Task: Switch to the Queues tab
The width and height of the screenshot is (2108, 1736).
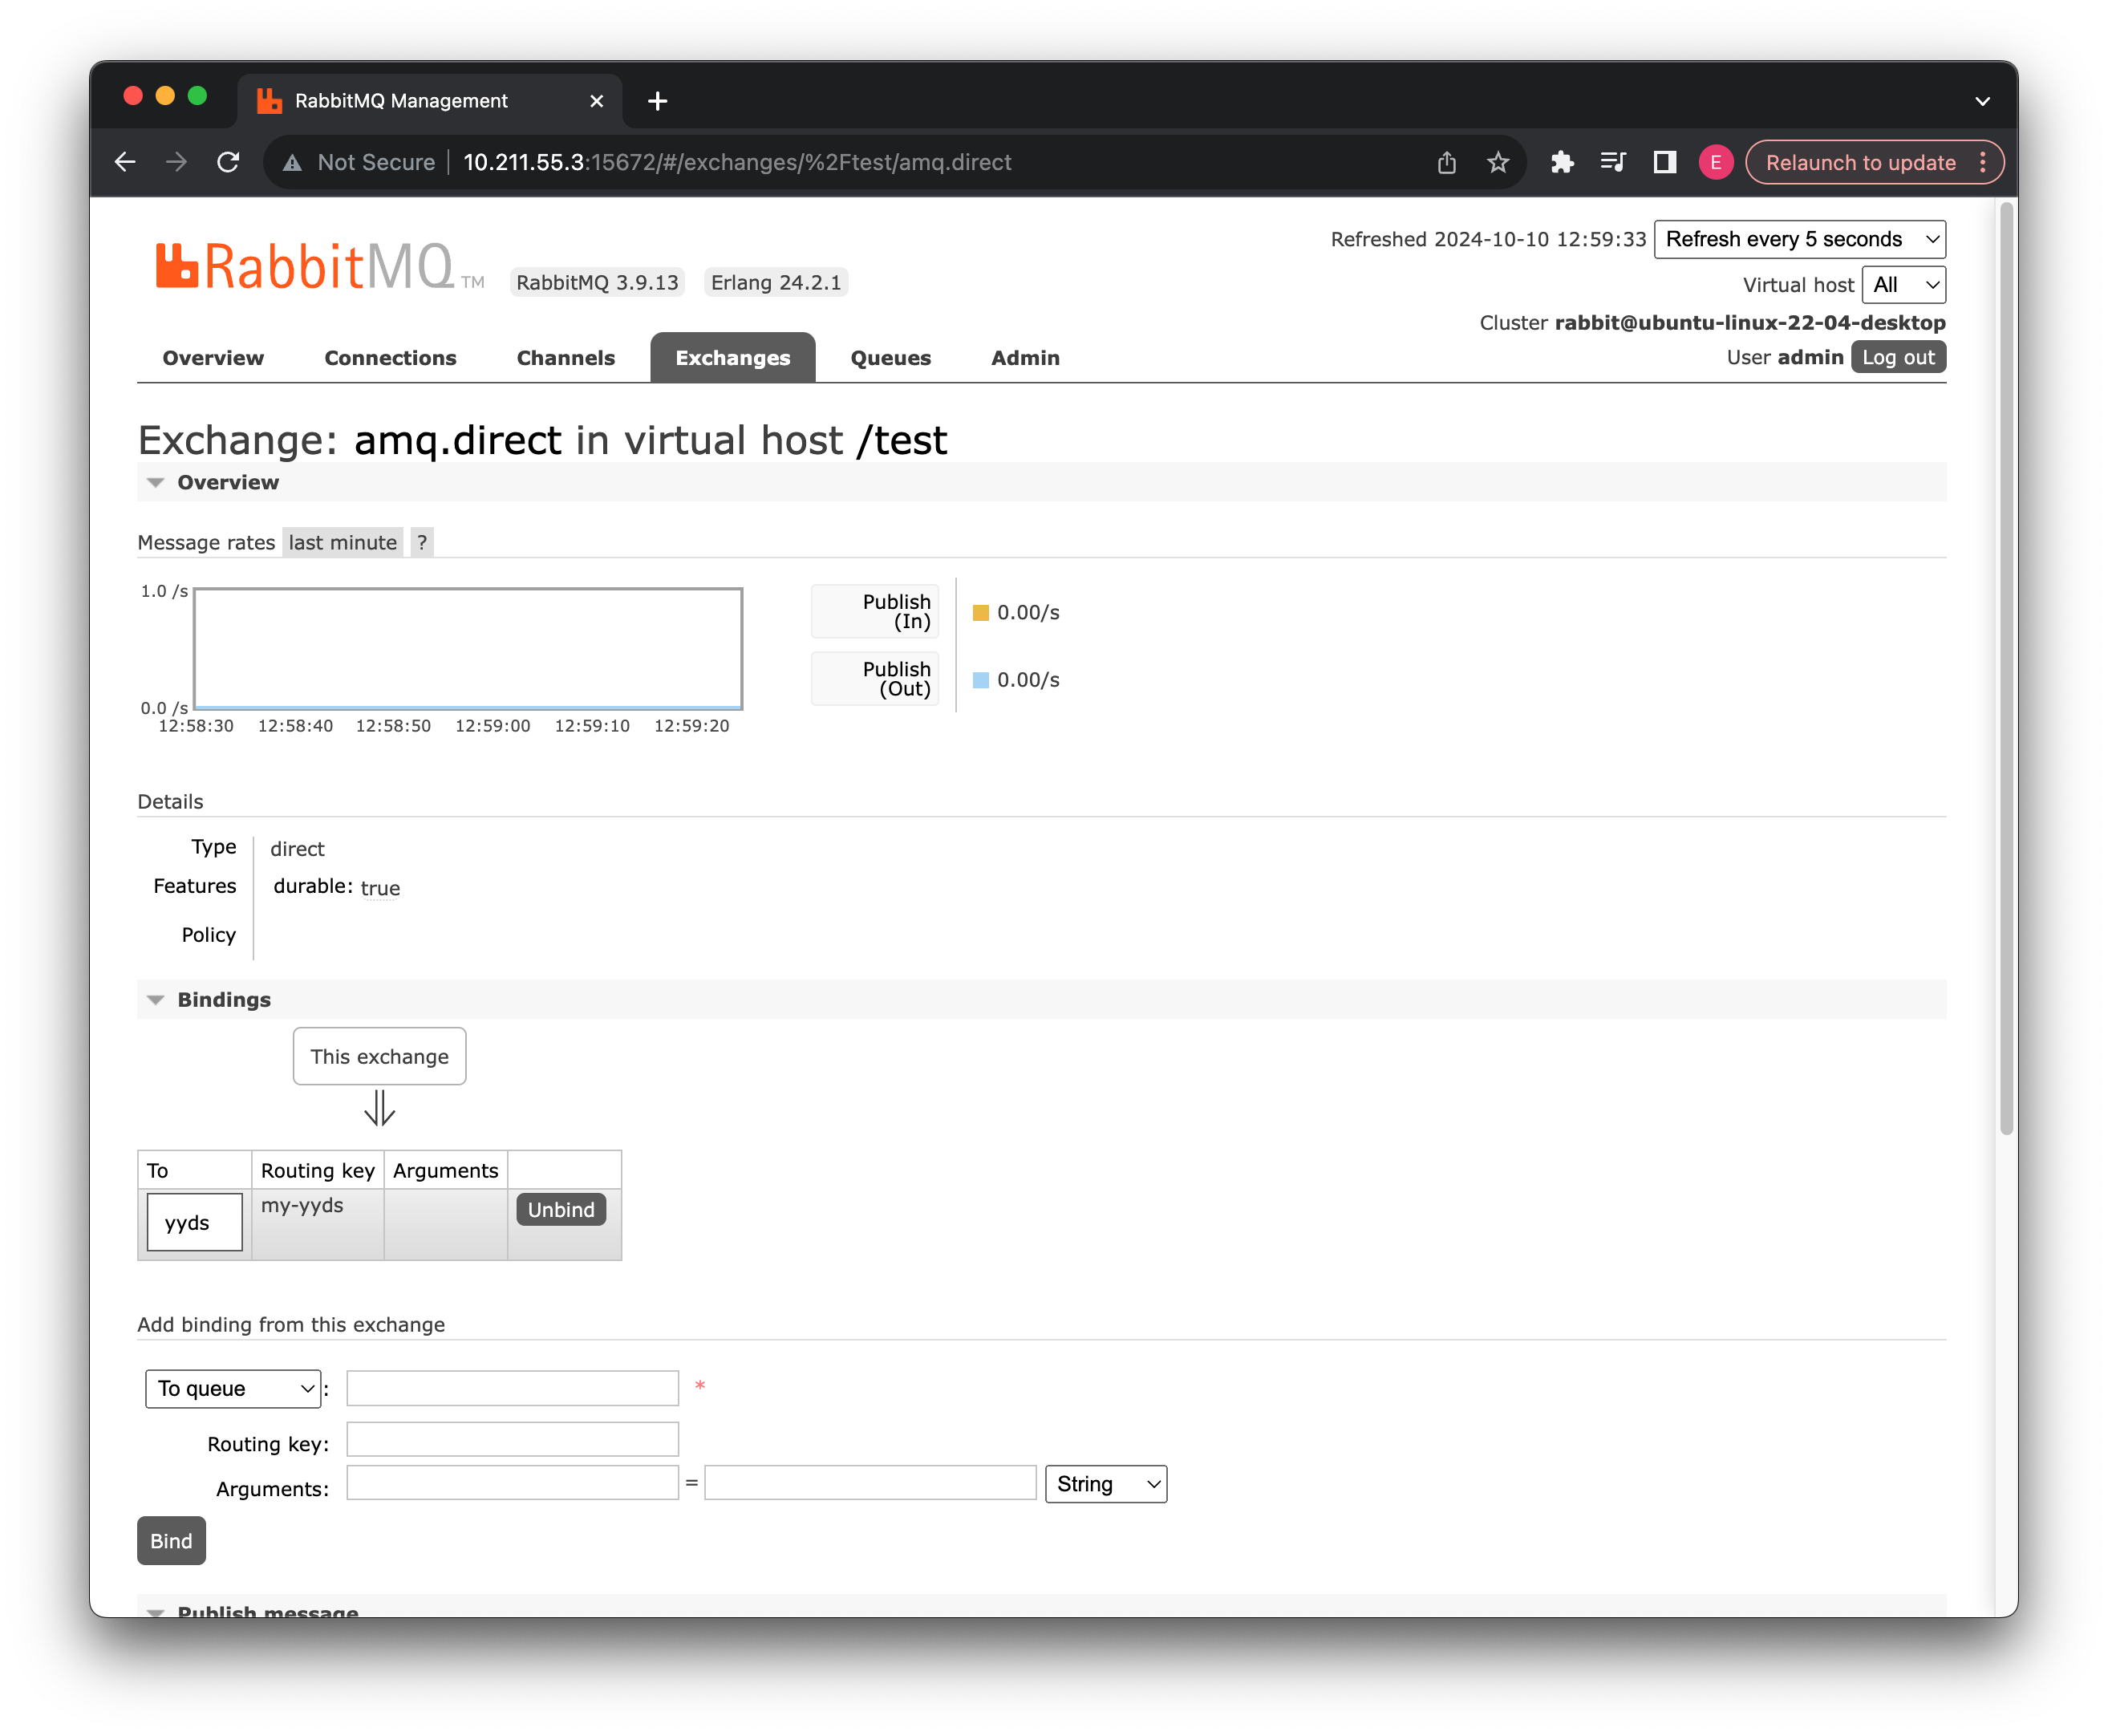Action: point(890,358)
